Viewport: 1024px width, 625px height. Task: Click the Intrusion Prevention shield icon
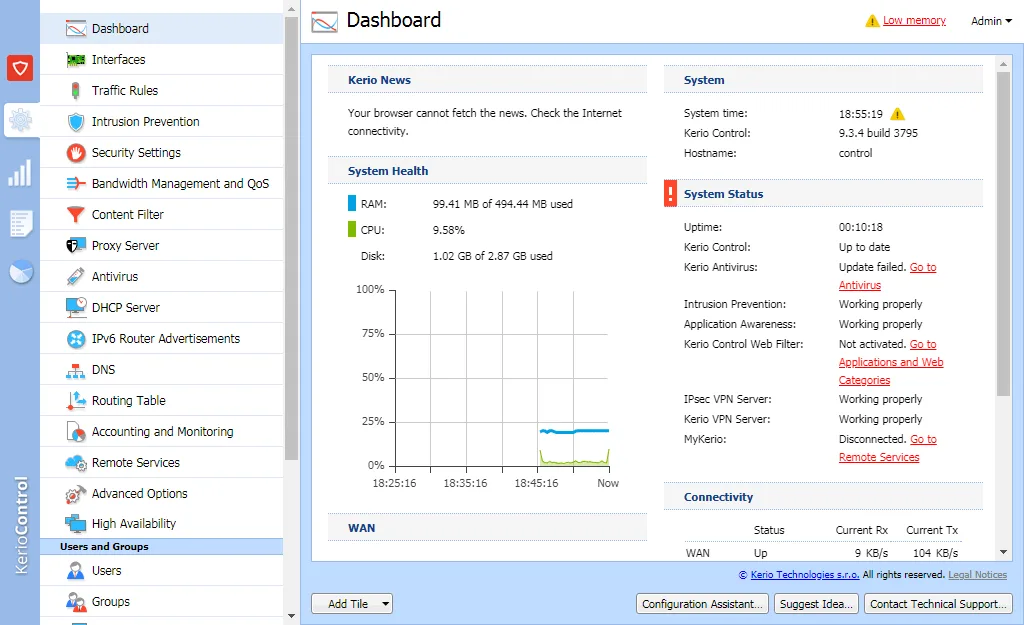(76, 121)
